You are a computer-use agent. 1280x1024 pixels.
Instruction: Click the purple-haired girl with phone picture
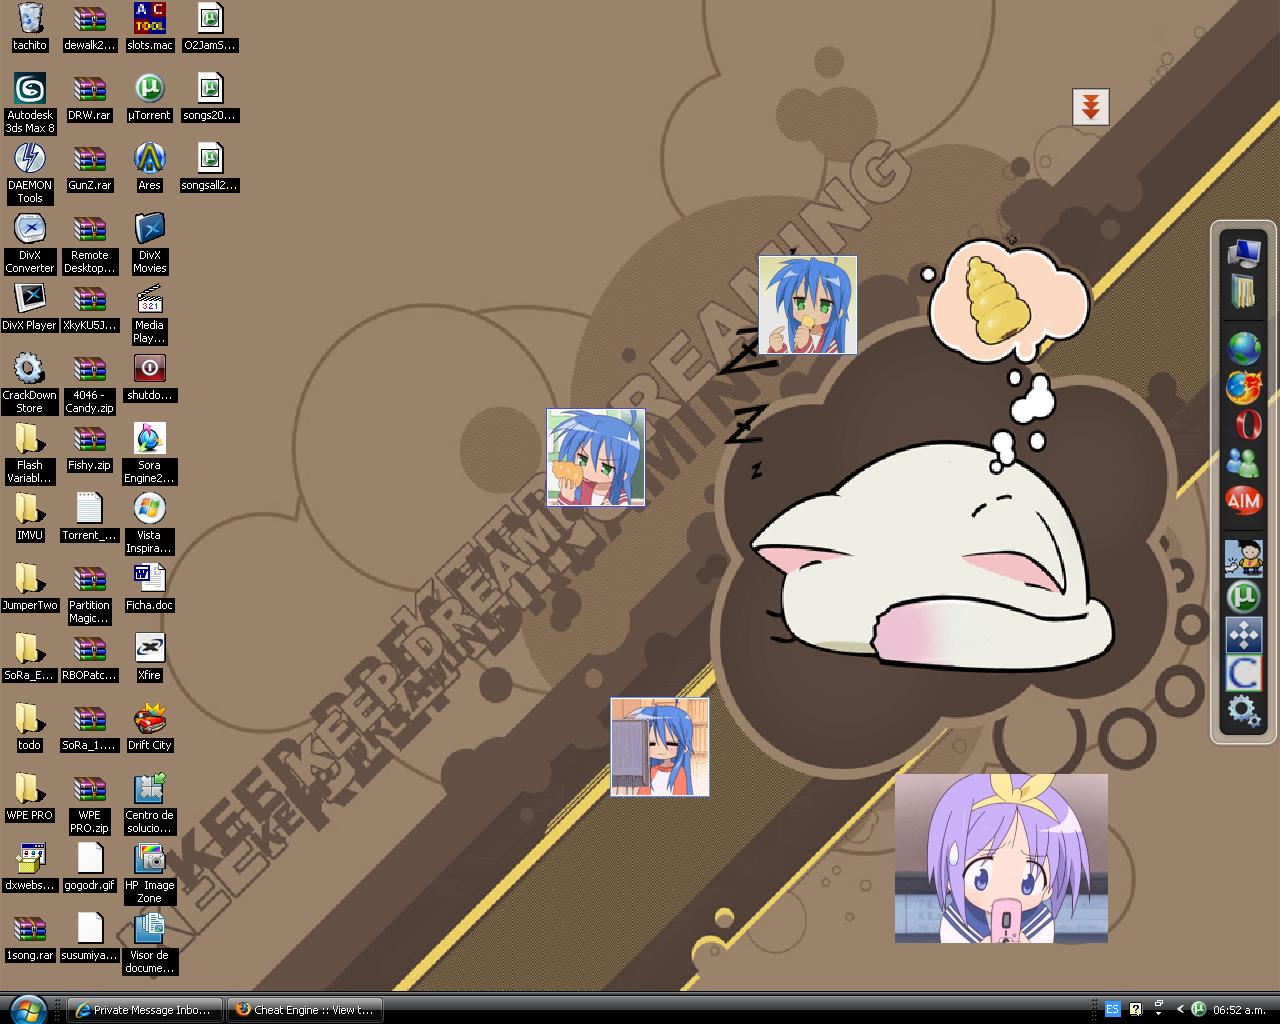(1001, 858)
